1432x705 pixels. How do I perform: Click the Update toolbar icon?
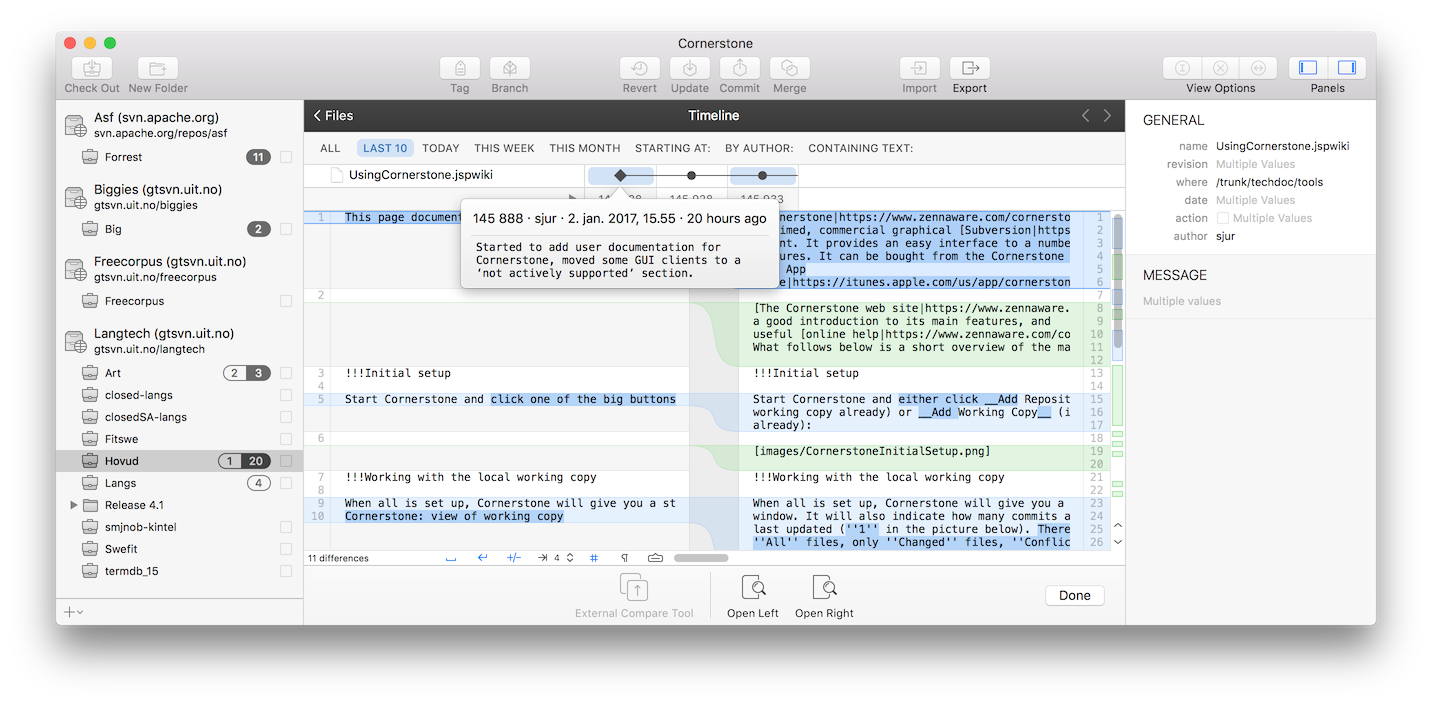pyautogui.click(x=690, y=68)
